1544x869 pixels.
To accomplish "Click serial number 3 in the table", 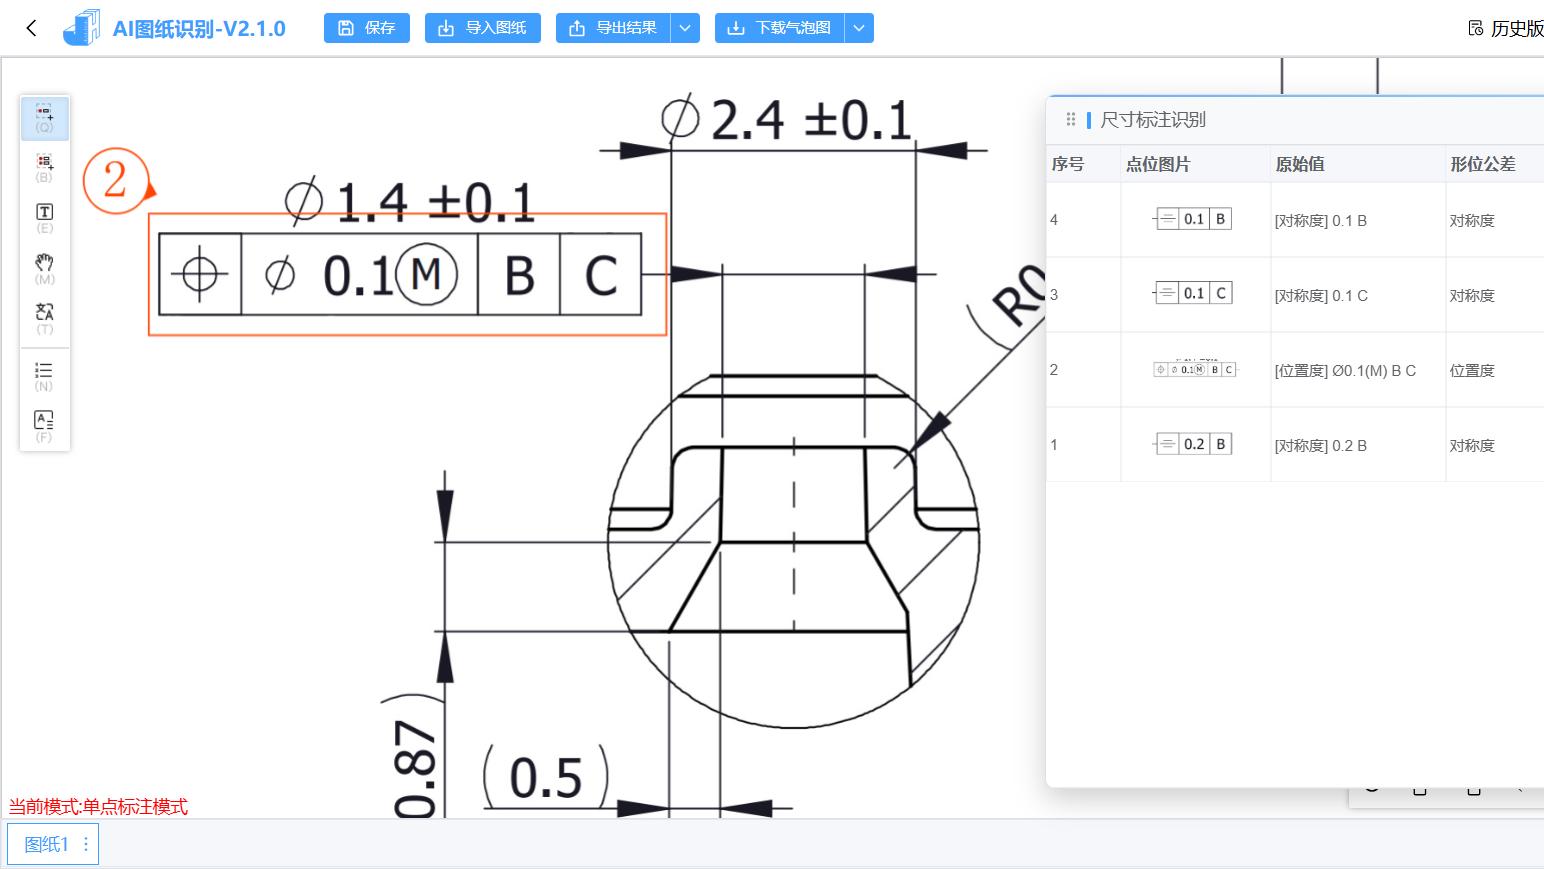I will click(x=1054, y=295).
